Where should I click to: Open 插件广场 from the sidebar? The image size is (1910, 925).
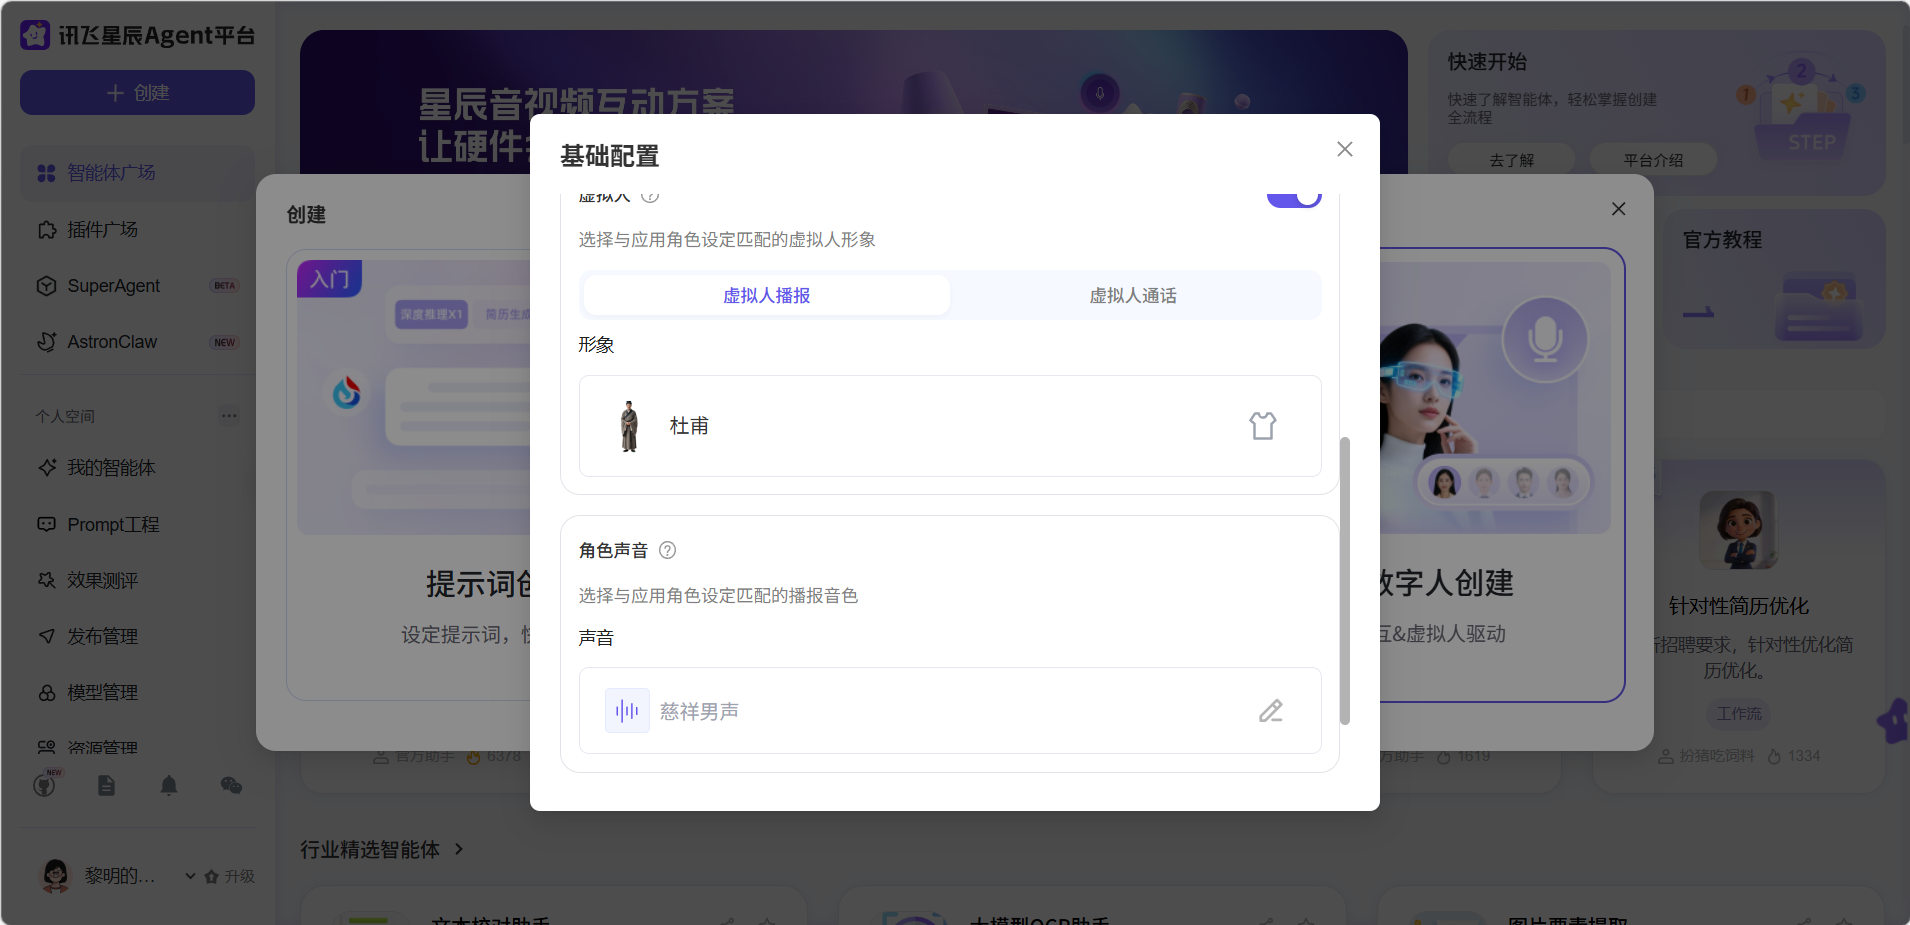pyautogui.click(x=102, y=230)
